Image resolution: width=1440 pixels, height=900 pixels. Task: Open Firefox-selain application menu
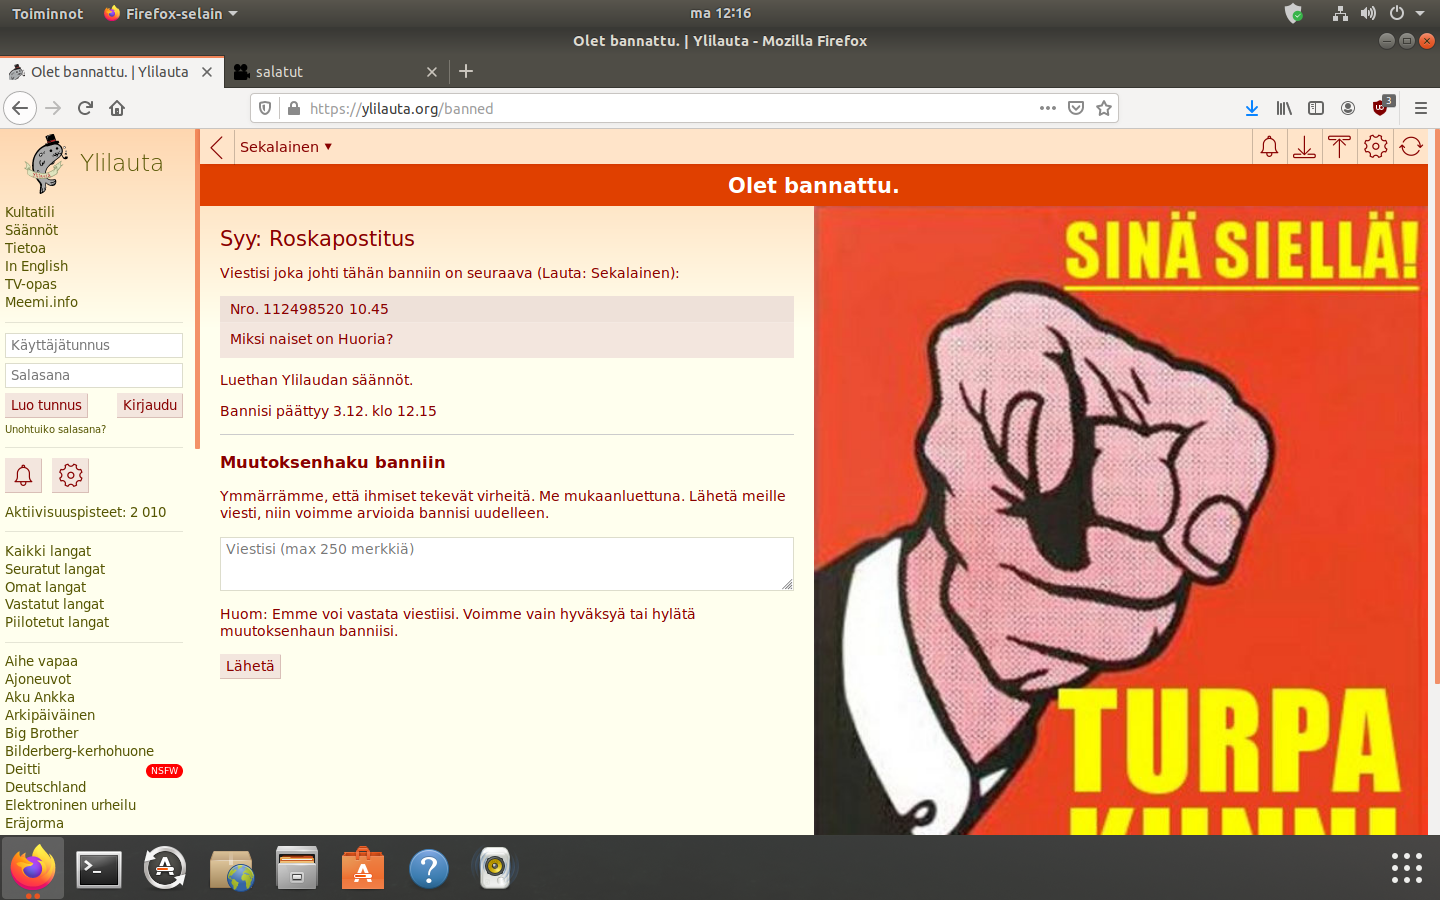172,13
